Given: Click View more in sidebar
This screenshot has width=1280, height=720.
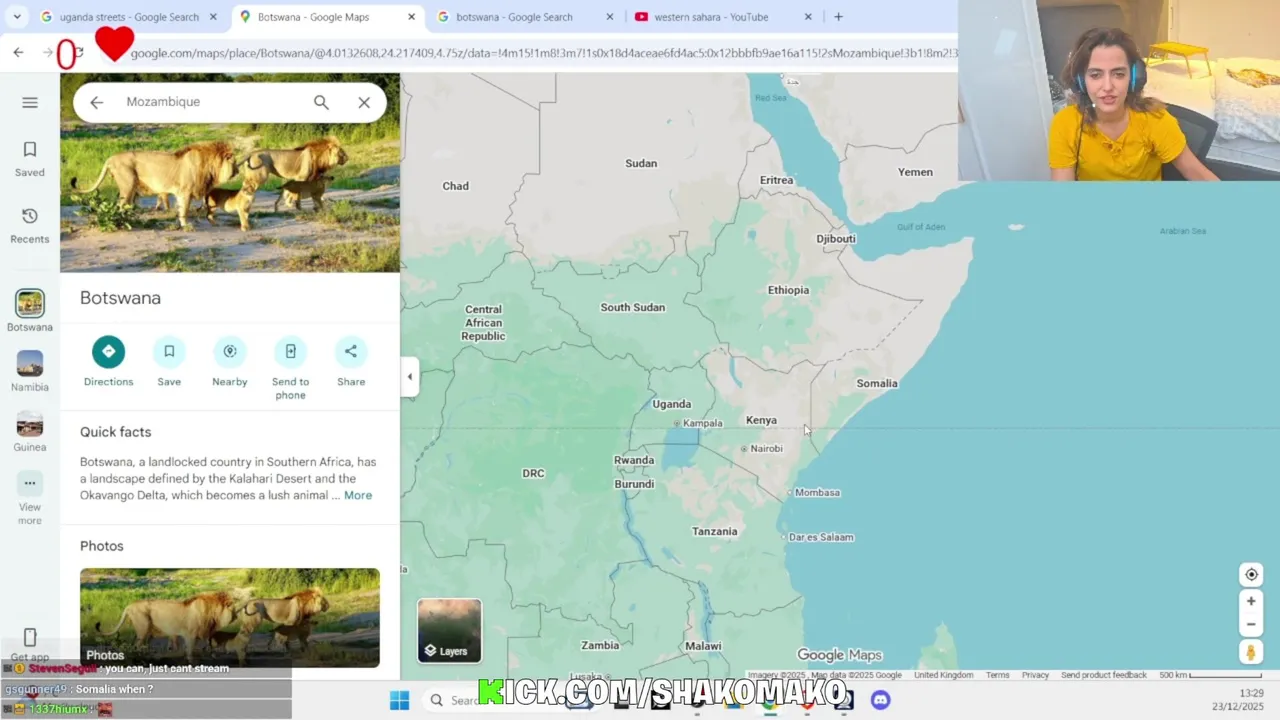Looking at the screenshot, I should [x=30, y=500].
